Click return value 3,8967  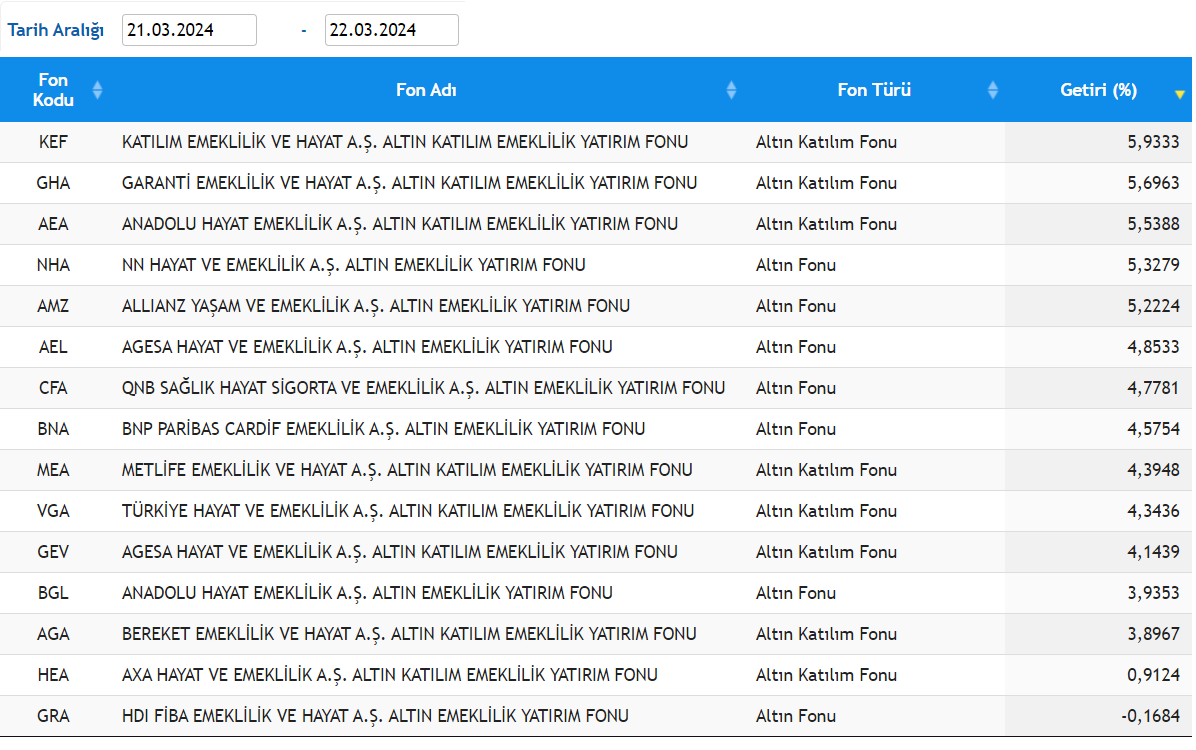(x=1153, y=634)
